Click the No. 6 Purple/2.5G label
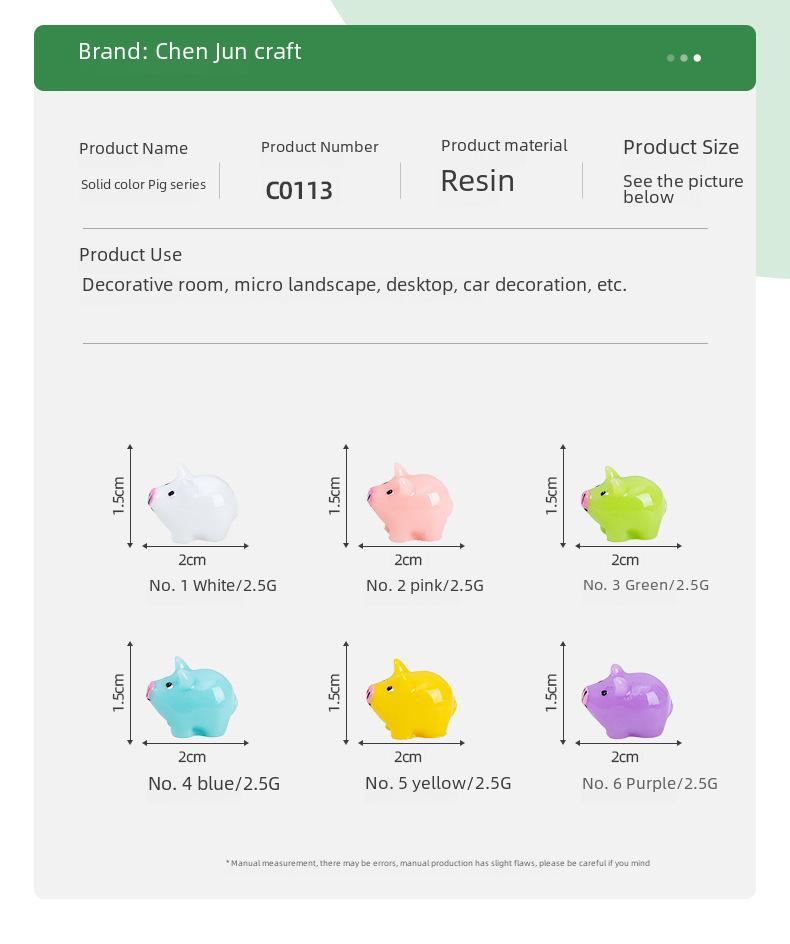This screenshot has width=790, height=944. (x=650, y=783)
